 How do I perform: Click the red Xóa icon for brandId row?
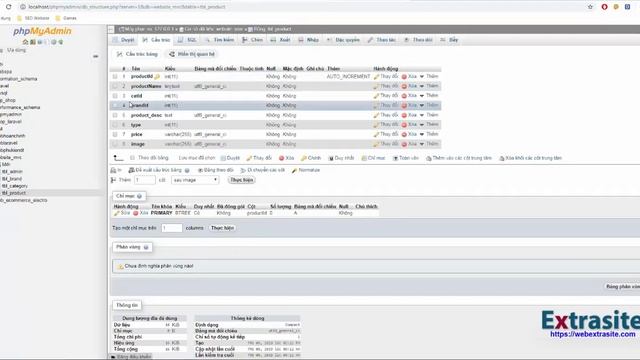tap(404, 106)
